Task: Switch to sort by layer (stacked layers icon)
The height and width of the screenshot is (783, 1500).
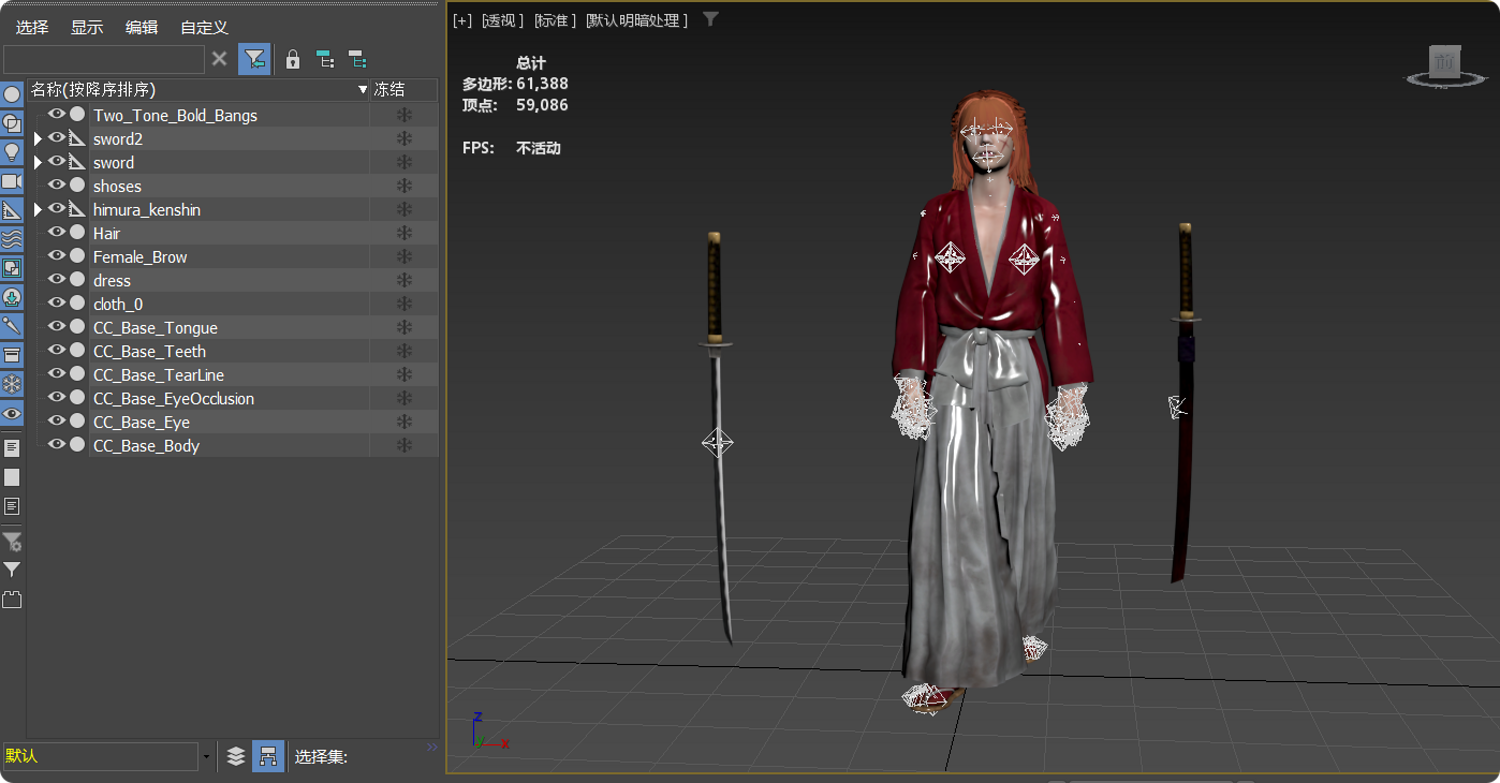Action: (x=236, y=757)
